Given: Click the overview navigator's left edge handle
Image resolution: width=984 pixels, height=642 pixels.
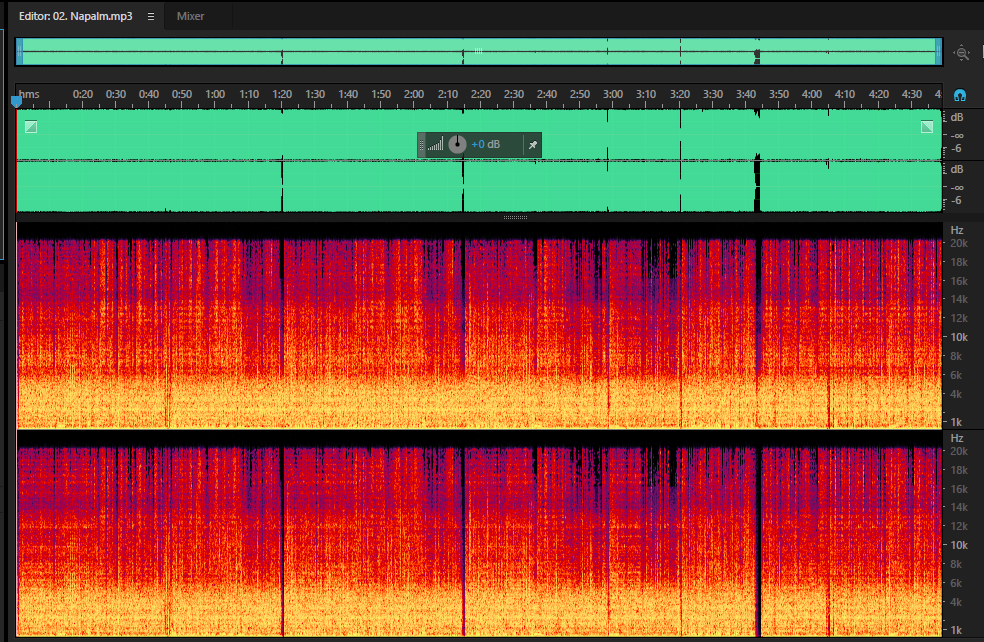Looking at the screenshot, I should coord(19,51).
